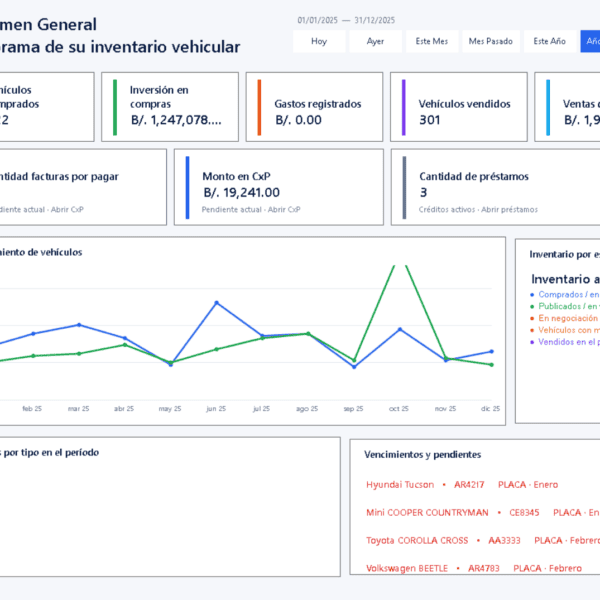Toggle the Vehículos con legend item
The image size is (600, 600).
tap(565, 330)
